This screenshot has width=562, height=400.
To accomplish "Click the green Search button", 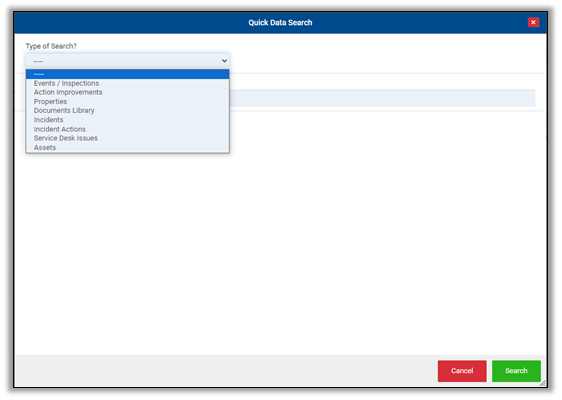I will pyautogui.click(x=516, y=371).
